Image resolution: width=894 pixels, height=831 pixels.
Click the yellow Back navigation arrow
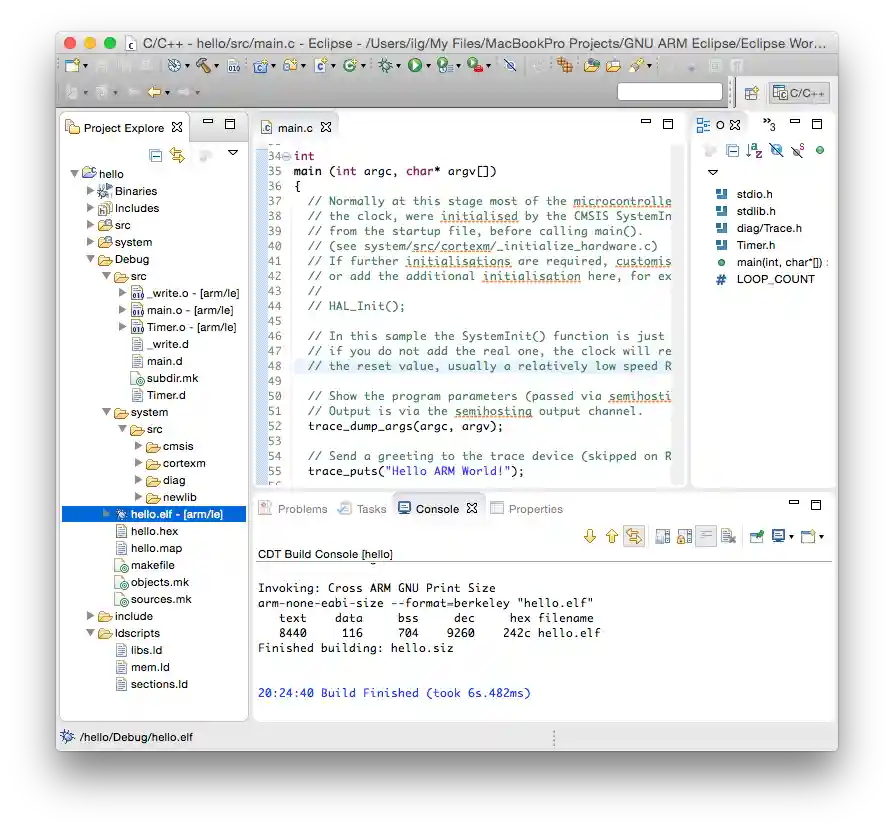[154, 92]
